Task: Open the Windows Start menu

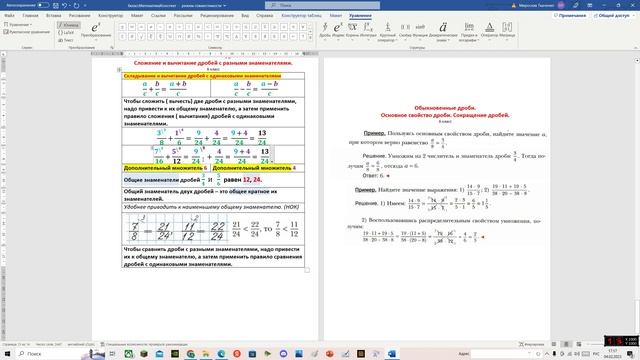Action: [x=7, y=353]
